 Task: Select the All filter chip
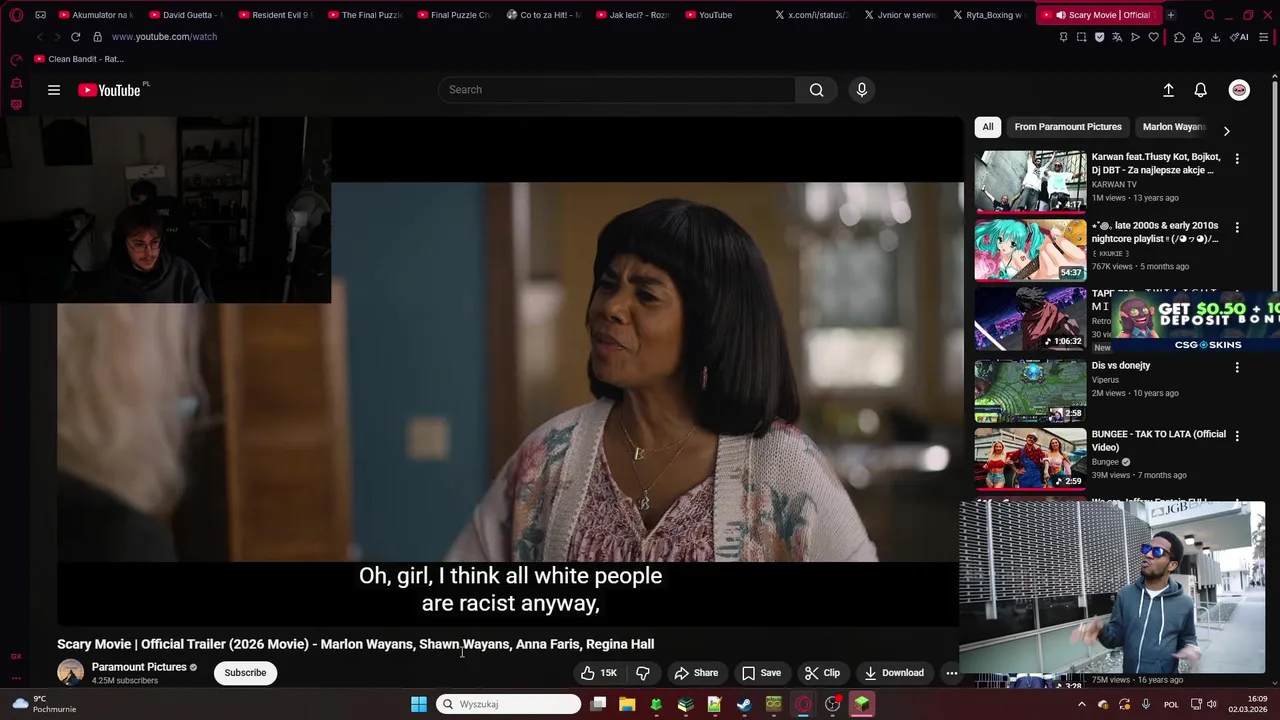point(987,127)
